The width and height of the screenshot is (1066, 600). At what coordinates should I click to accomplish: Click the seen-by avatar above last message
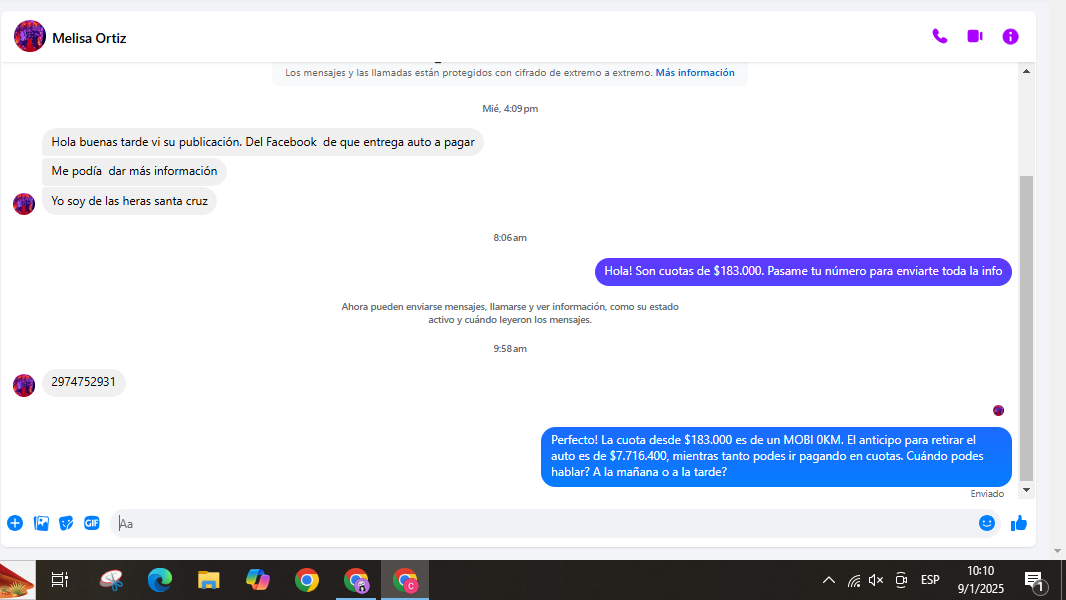(998, 410)
